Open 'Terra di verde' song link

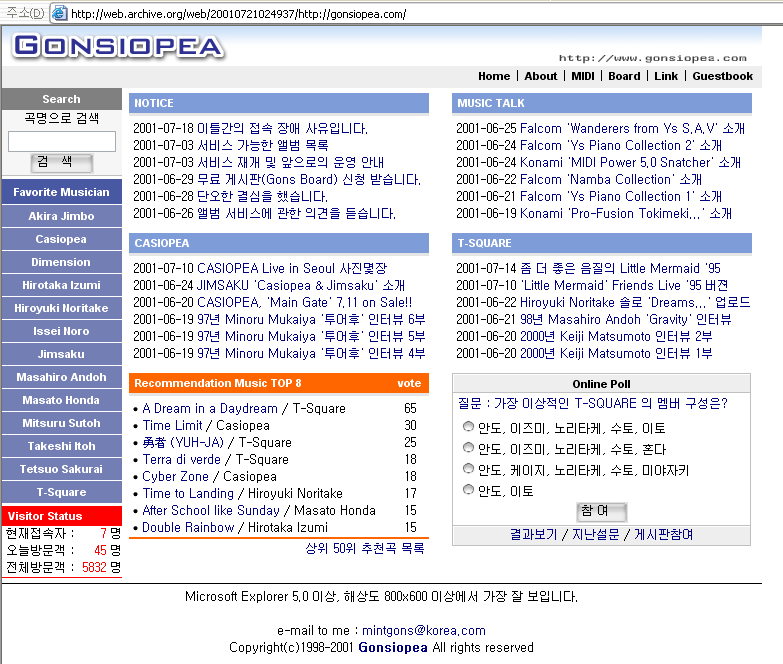[x=181, y=459]
